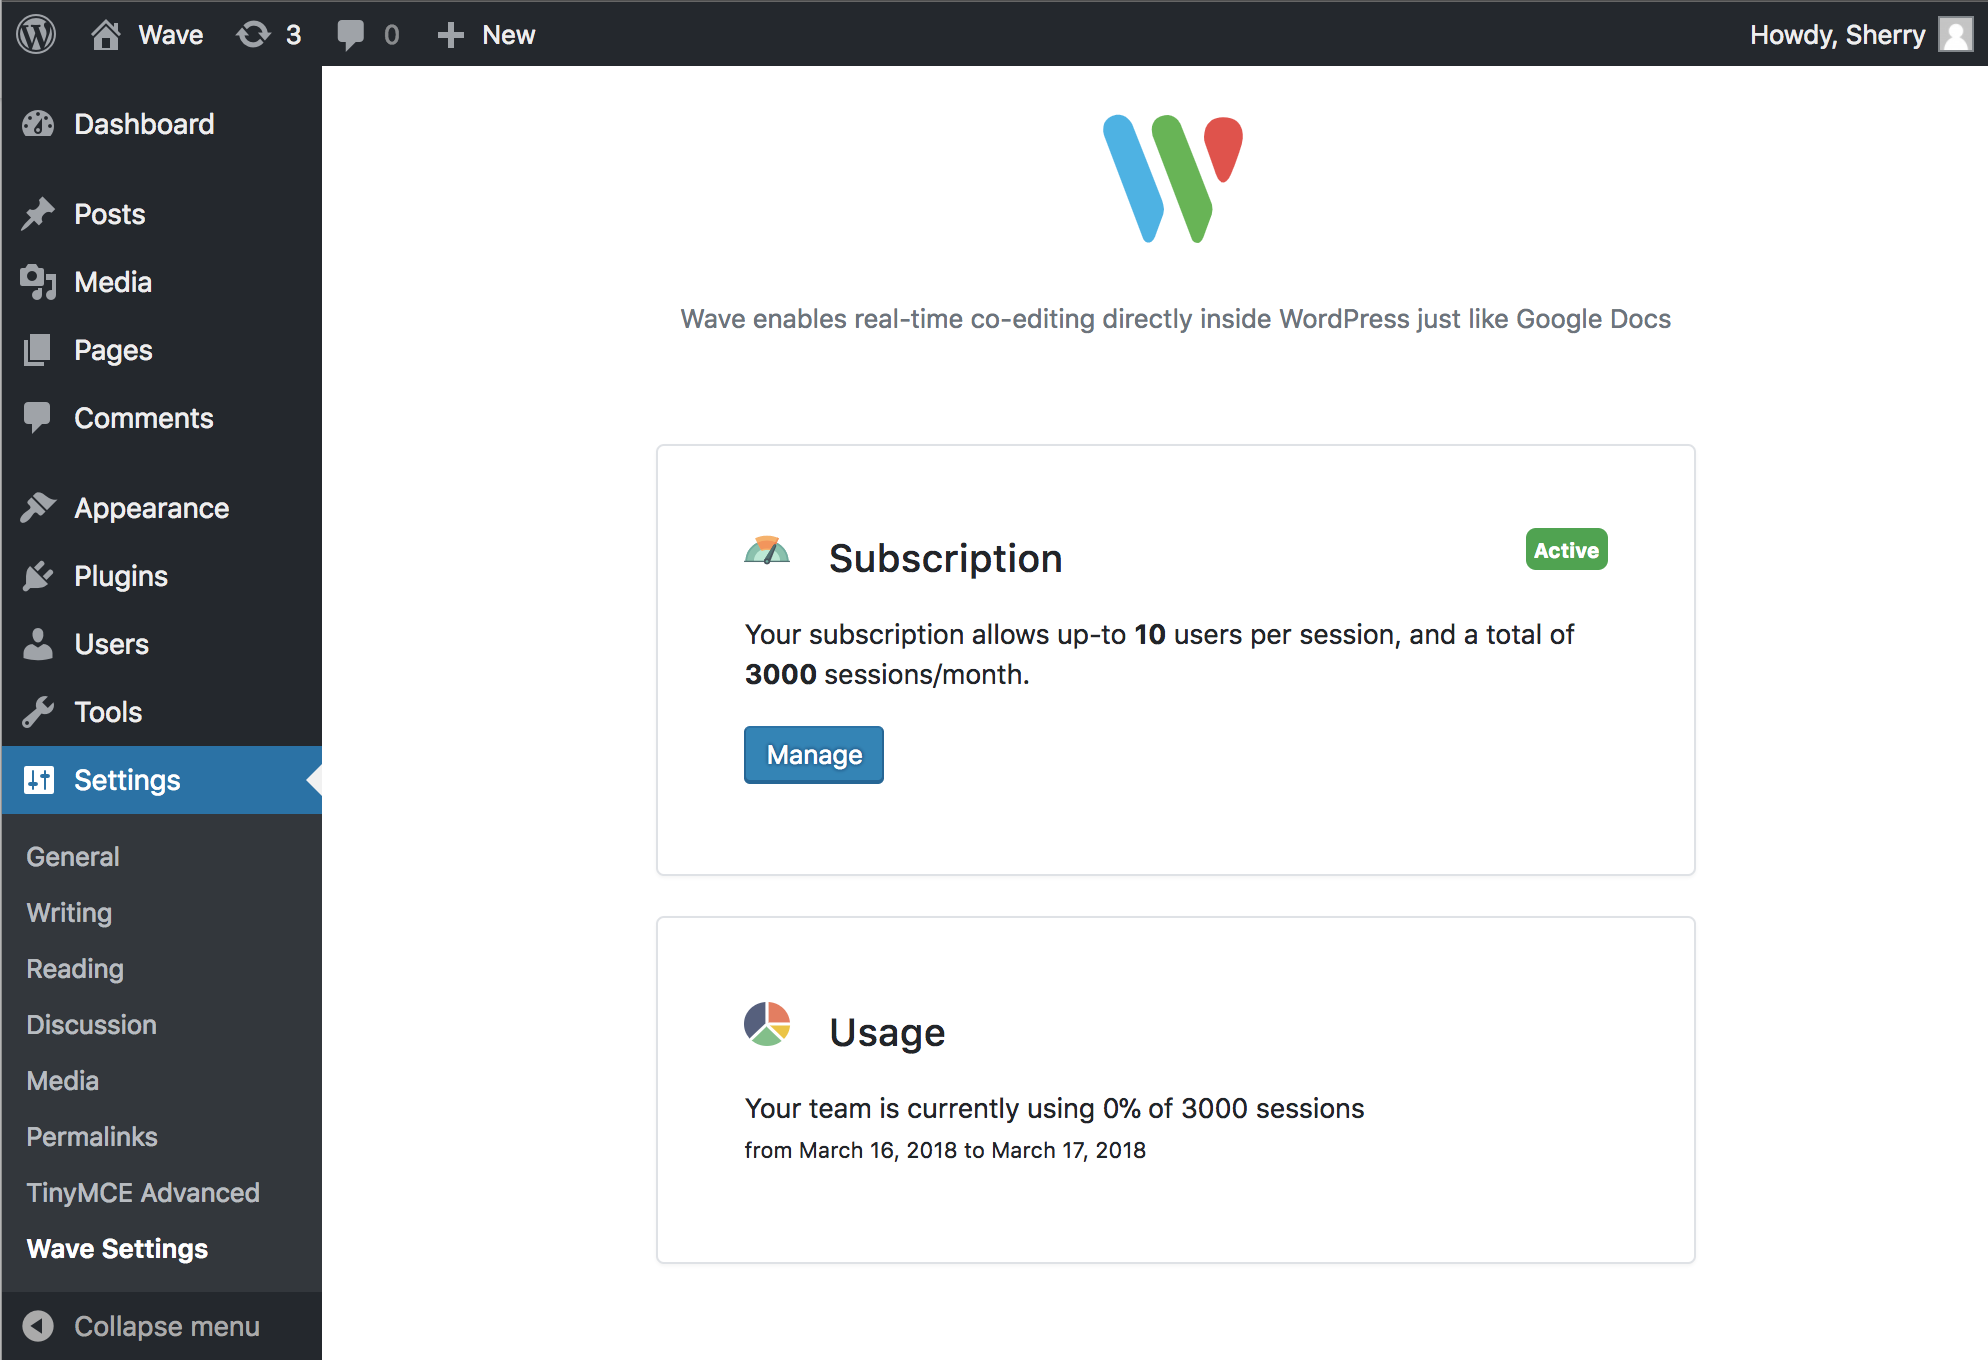Open Wave Settings submenu

click(x=117, y=1249)
